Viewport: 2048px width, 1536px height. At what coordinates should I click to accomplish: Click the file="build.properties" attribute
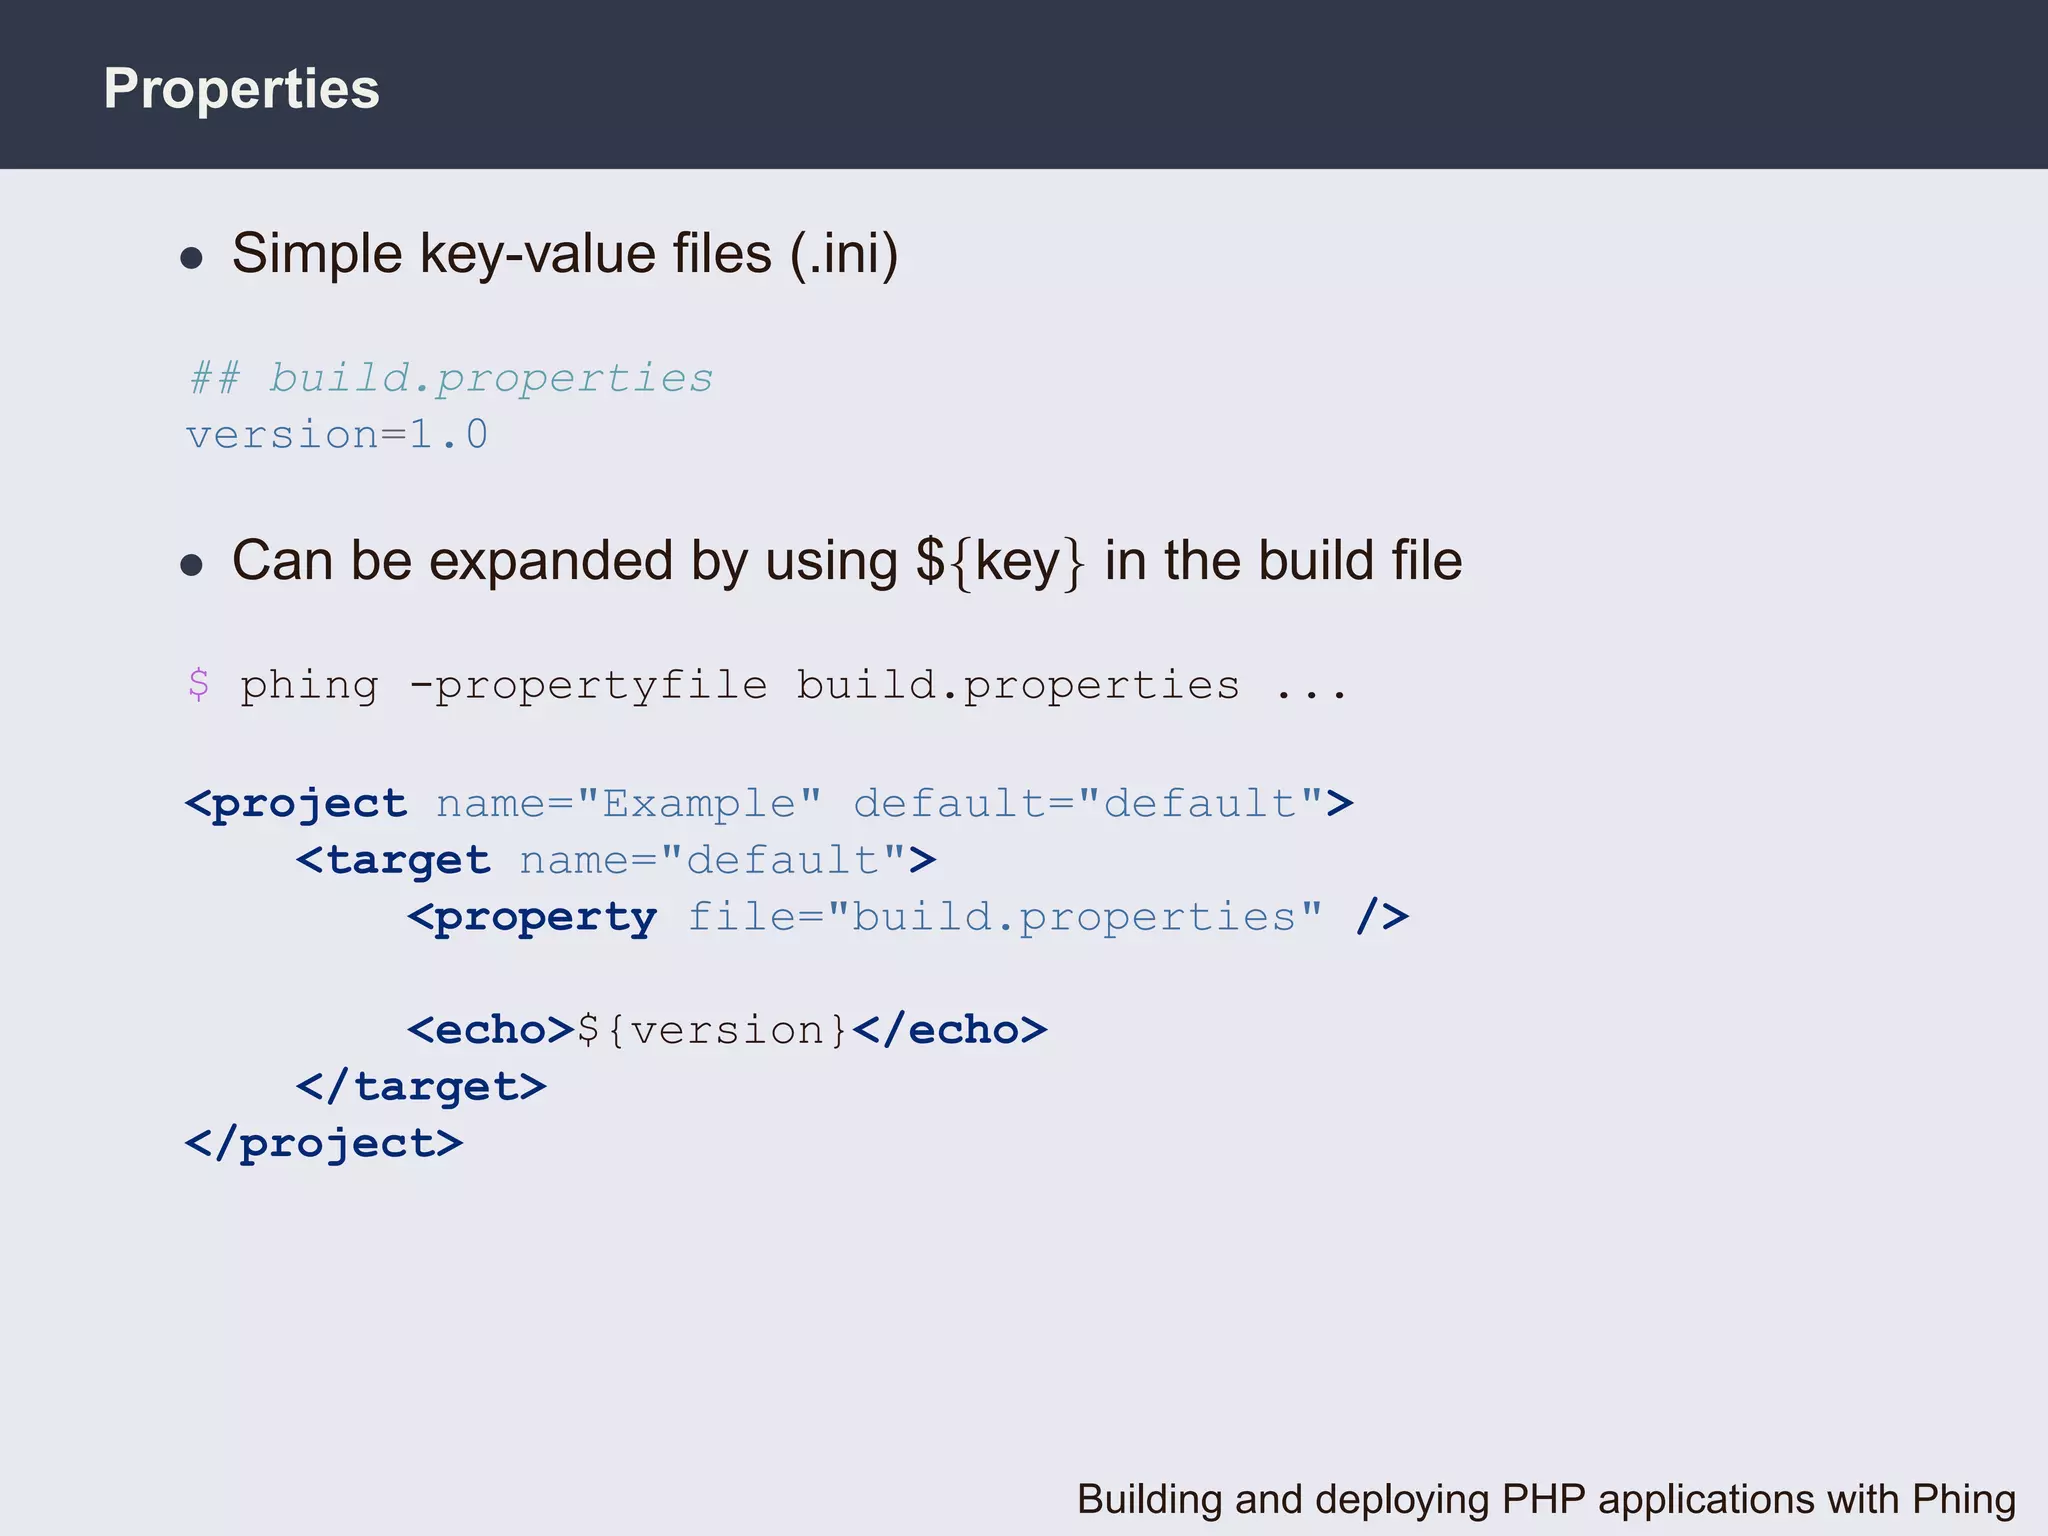pyautogui.click(x=1005, y=917)
